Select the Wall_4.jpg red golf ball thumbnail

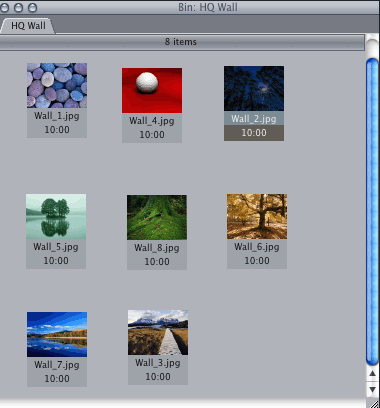(x=152, y=90)
